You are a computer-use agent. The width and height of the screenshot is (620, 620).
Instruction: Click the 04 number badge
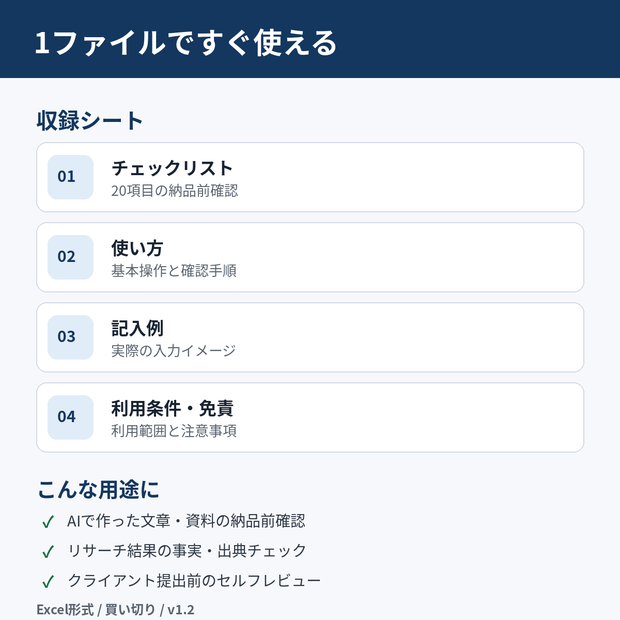pyautogui.click(x=70, y=417)
